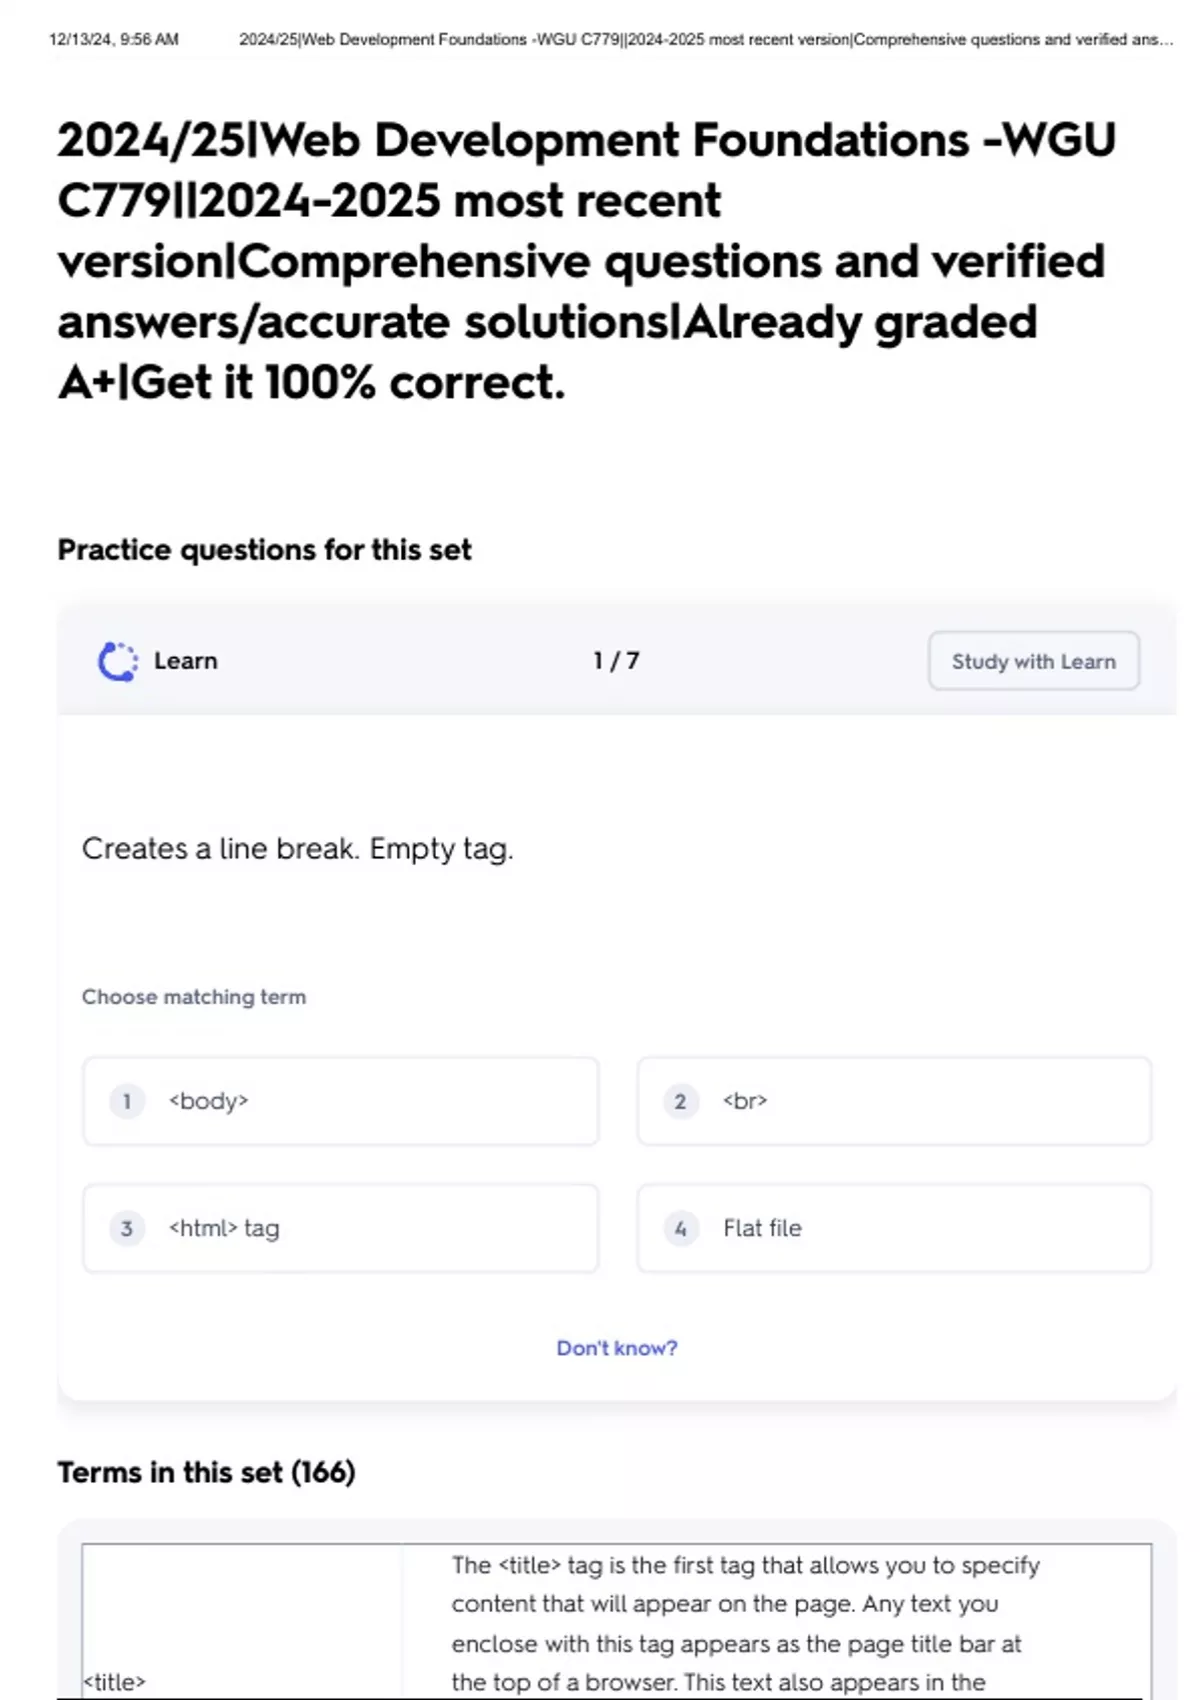The image size is (1200, 1700).
Task: Select the number 4 badge beside Flat file
Action: (x=681, y=1228)
